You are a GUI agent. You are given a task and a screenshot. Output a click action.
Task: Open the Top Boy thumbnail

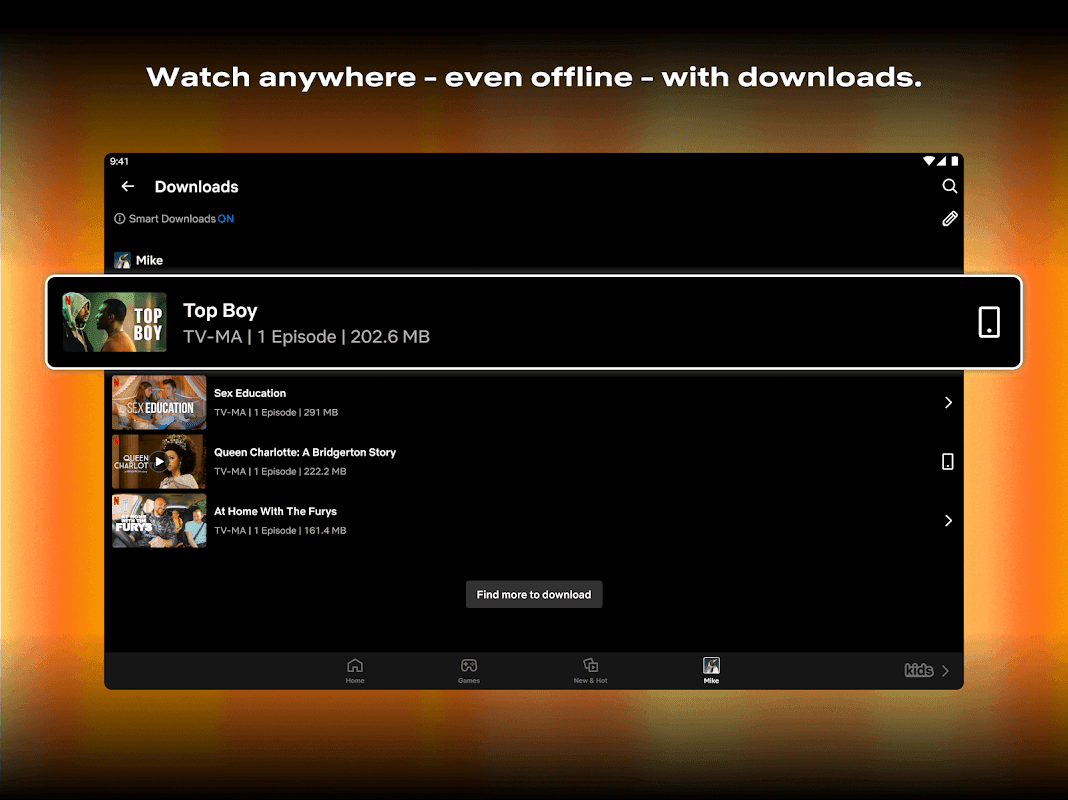(115, 322)
